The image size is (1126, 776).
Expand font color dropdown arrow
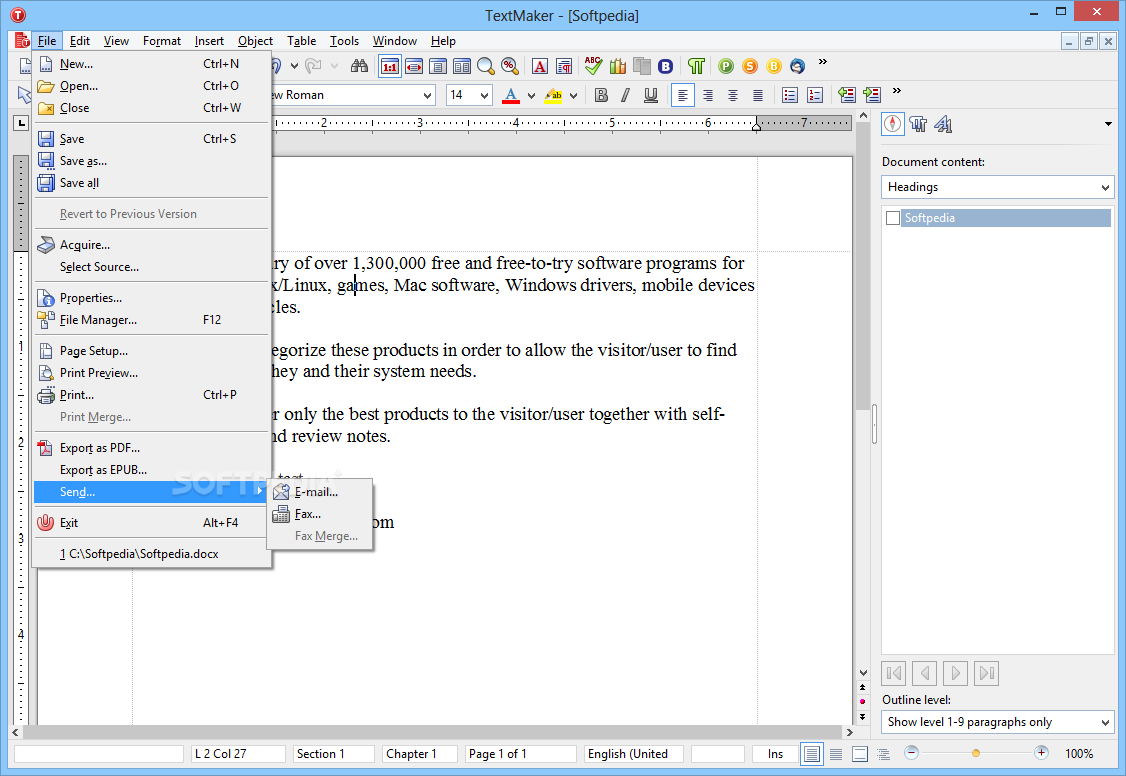[x=531, y=95]
